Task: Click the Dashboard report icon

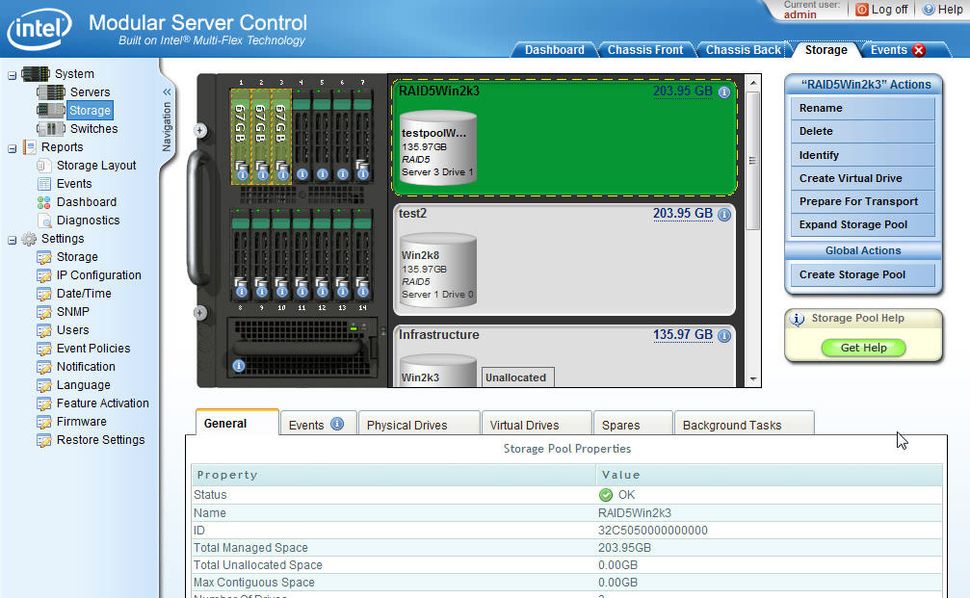Action: pyautogui.click(x=43, y=202)
